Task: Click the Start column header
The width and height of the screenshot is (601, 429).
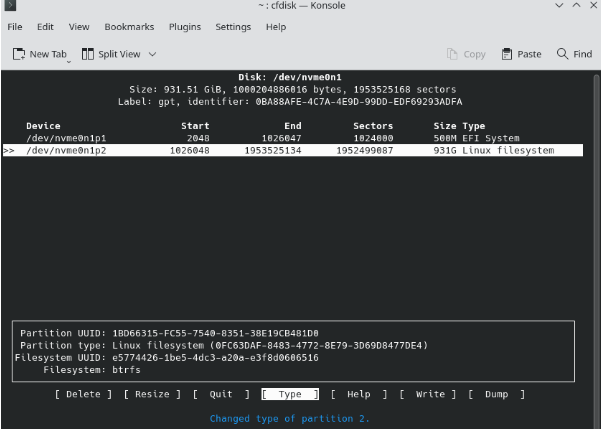Action: click(195, 126)
